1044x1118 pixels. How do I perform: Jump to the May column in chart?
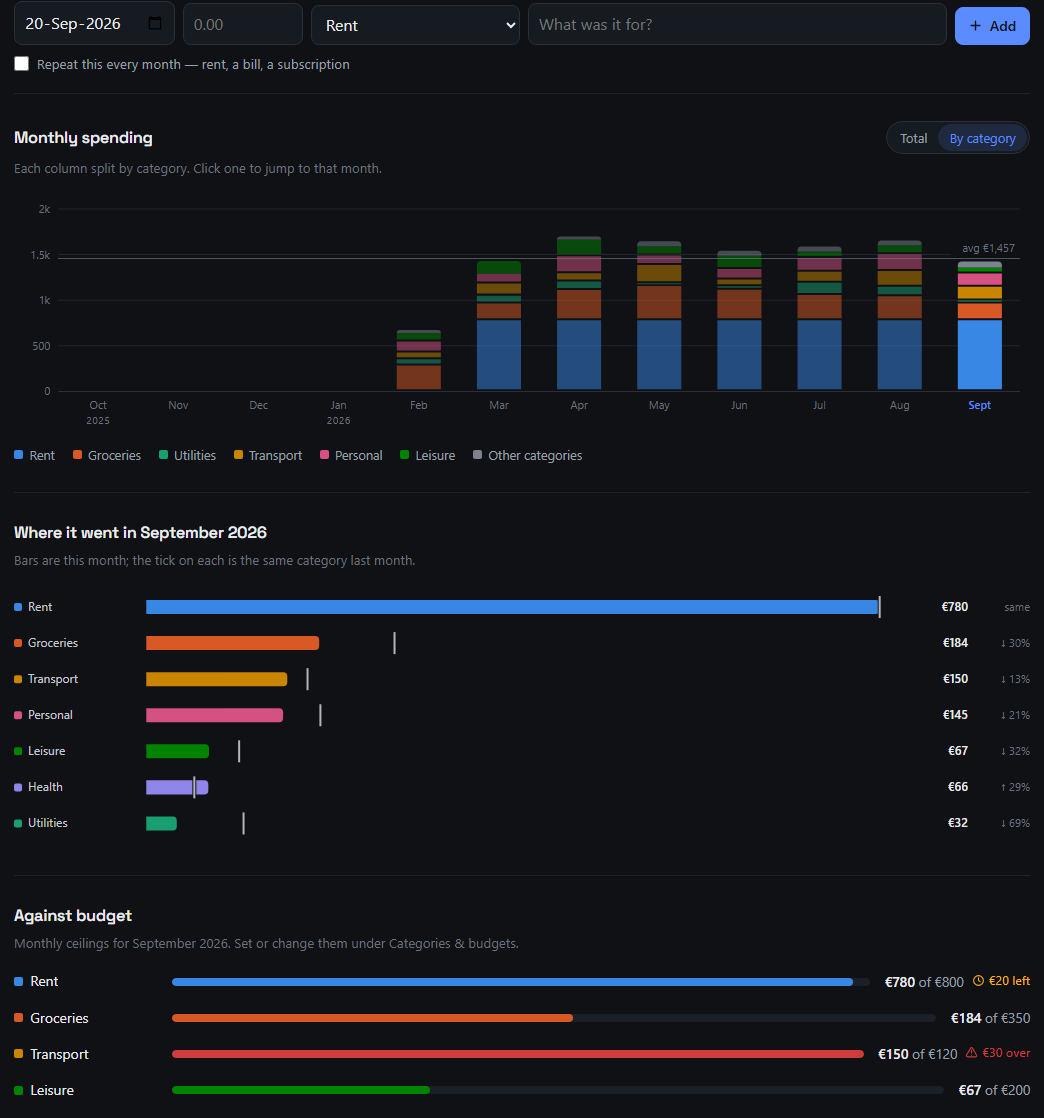[659, 316]
